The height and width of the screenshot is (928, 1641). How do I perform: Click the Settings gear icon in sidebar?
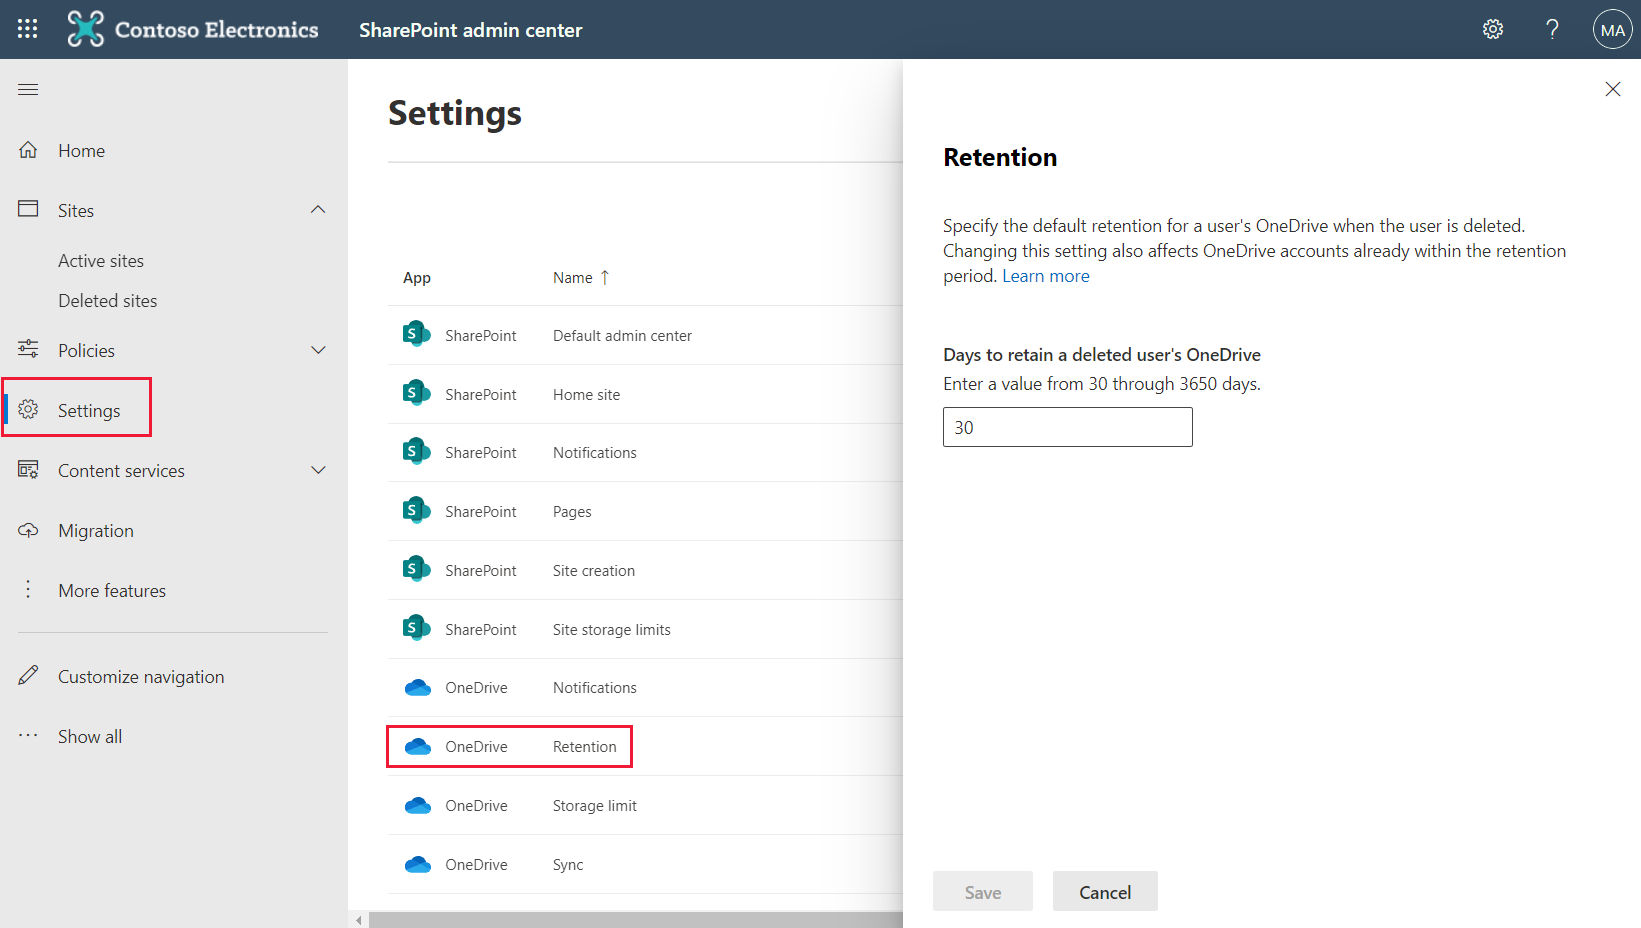(x=28, y=409)
